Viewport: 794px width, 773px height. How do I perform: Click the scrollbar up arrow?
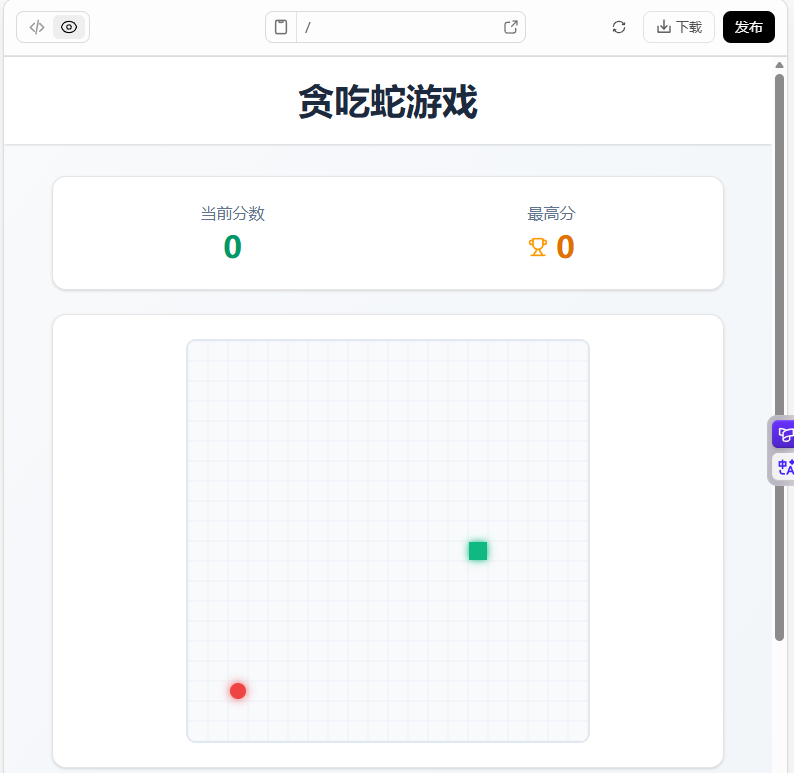coord(780,65)
